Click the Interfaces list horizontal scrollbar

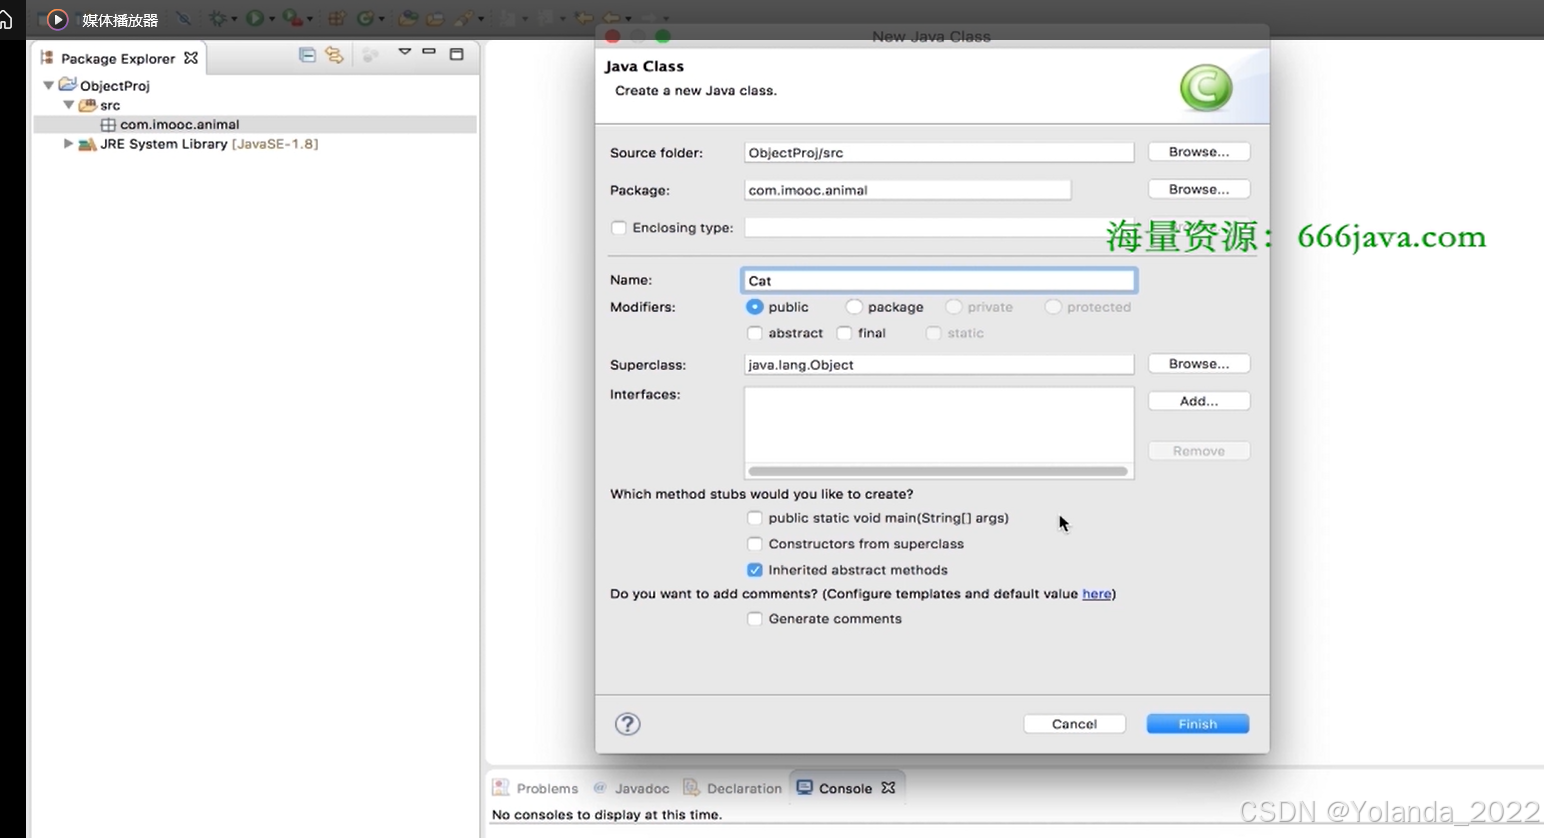[938, 471]
